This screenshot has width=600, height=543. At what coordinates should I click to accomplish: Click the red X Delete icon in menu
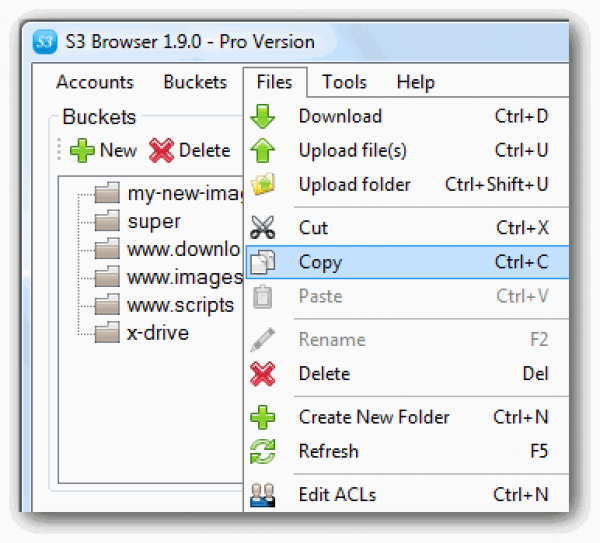pos(262,373)
